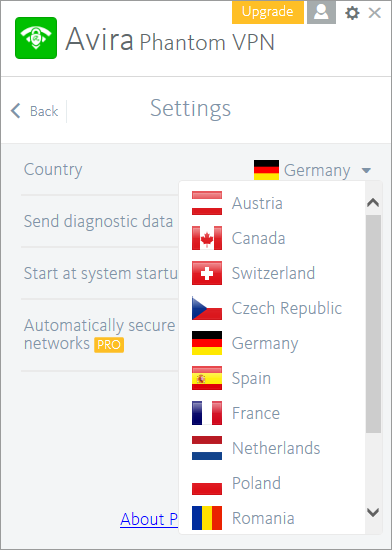392x550 pixels.
Task: Expand the Country dropdown arrow next to Germany
Action: pyautogui.click(x=366, y=170)
